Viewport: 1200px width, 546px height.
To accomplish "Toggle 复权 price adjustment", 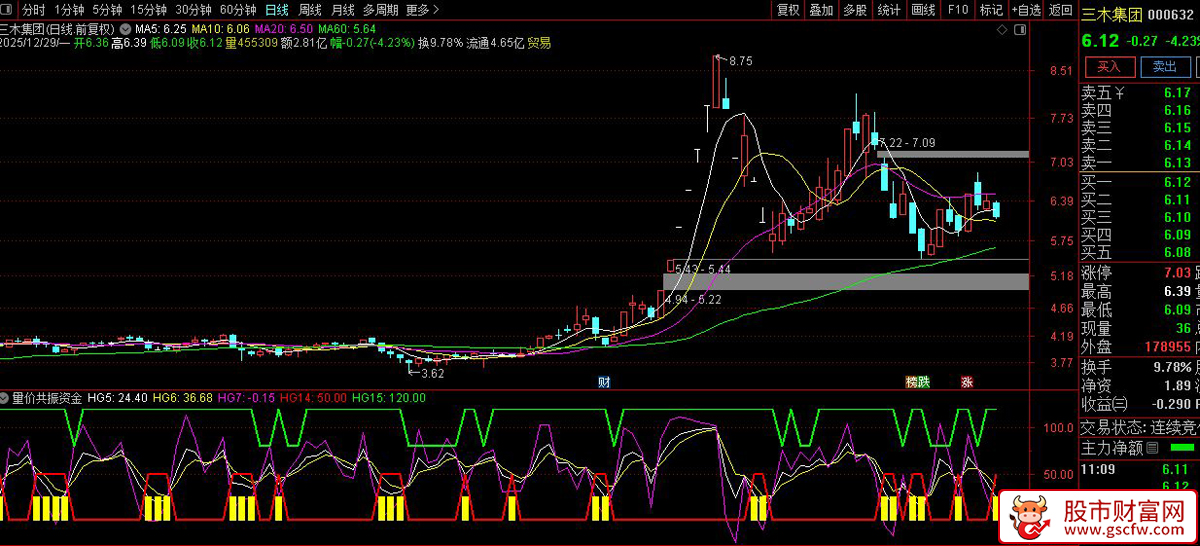I will pos(788,10).
